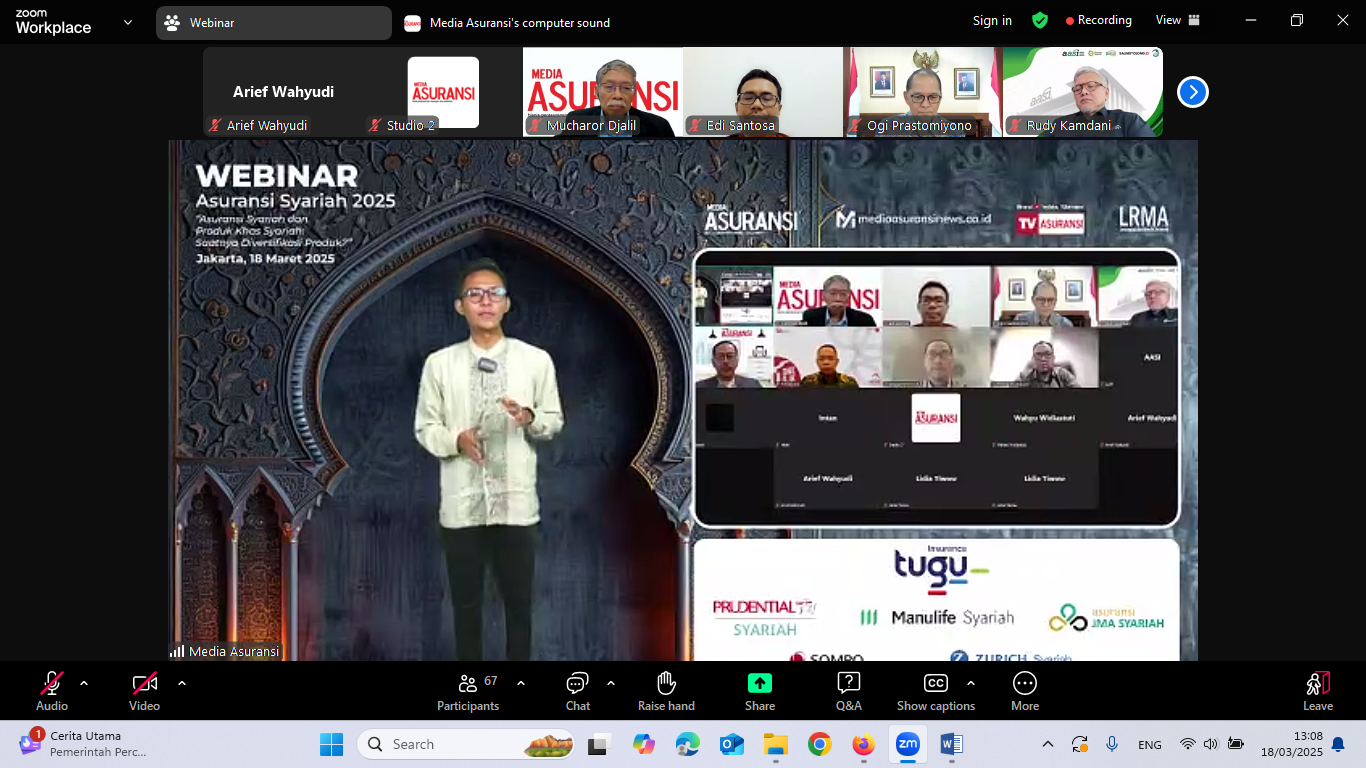
Task: Open the Wi-Fi network settings icon
Action: click(1188, 744)
